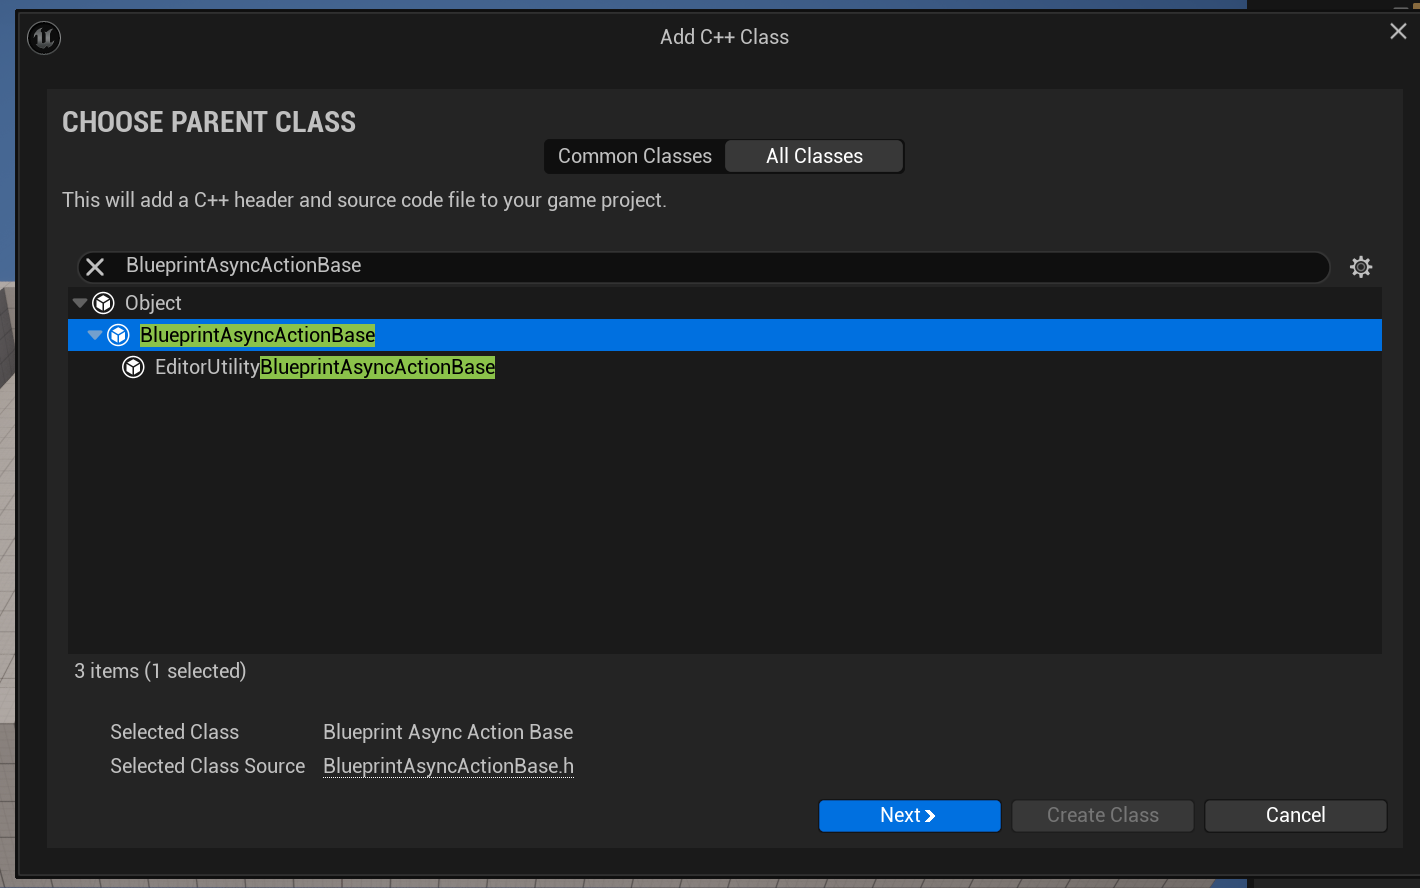
Task: Click the EditorUtilityBlueprintAsyncActionBase class icon
Action: click(133, 367)
